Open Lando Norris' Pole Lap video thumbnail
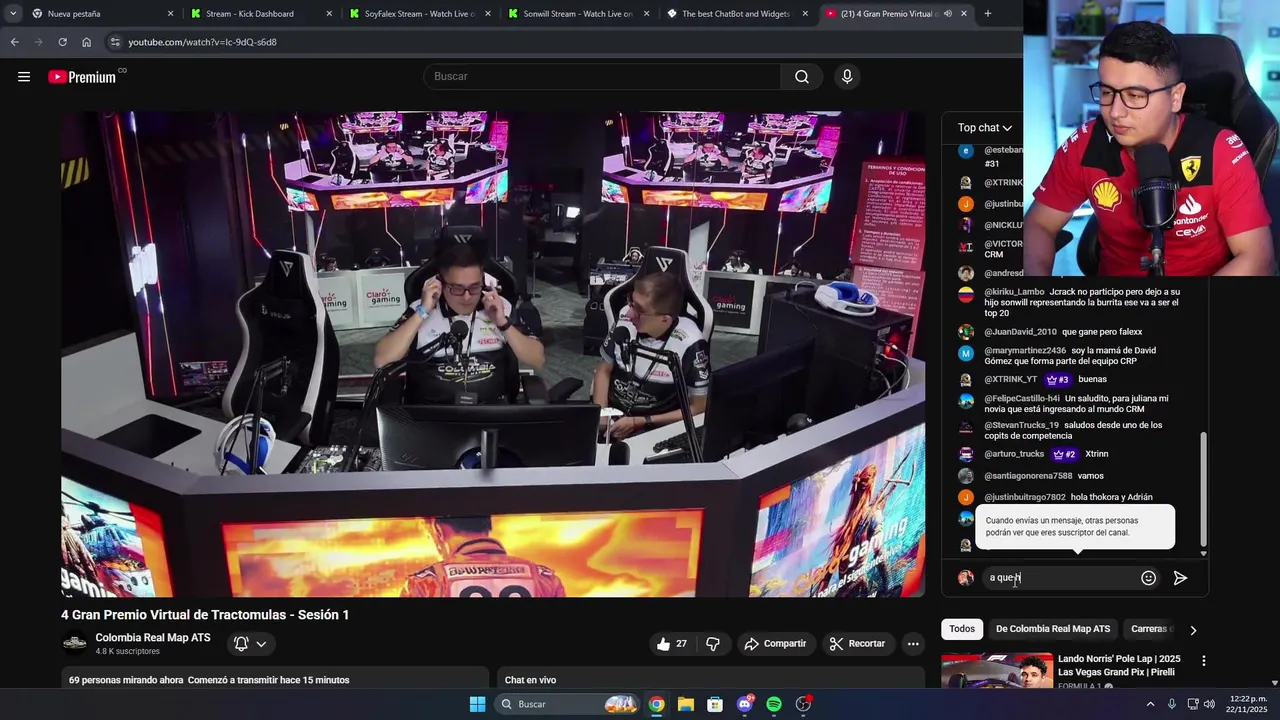The image size is (1280, 720). pyautogui.click(x=996, y=671)
